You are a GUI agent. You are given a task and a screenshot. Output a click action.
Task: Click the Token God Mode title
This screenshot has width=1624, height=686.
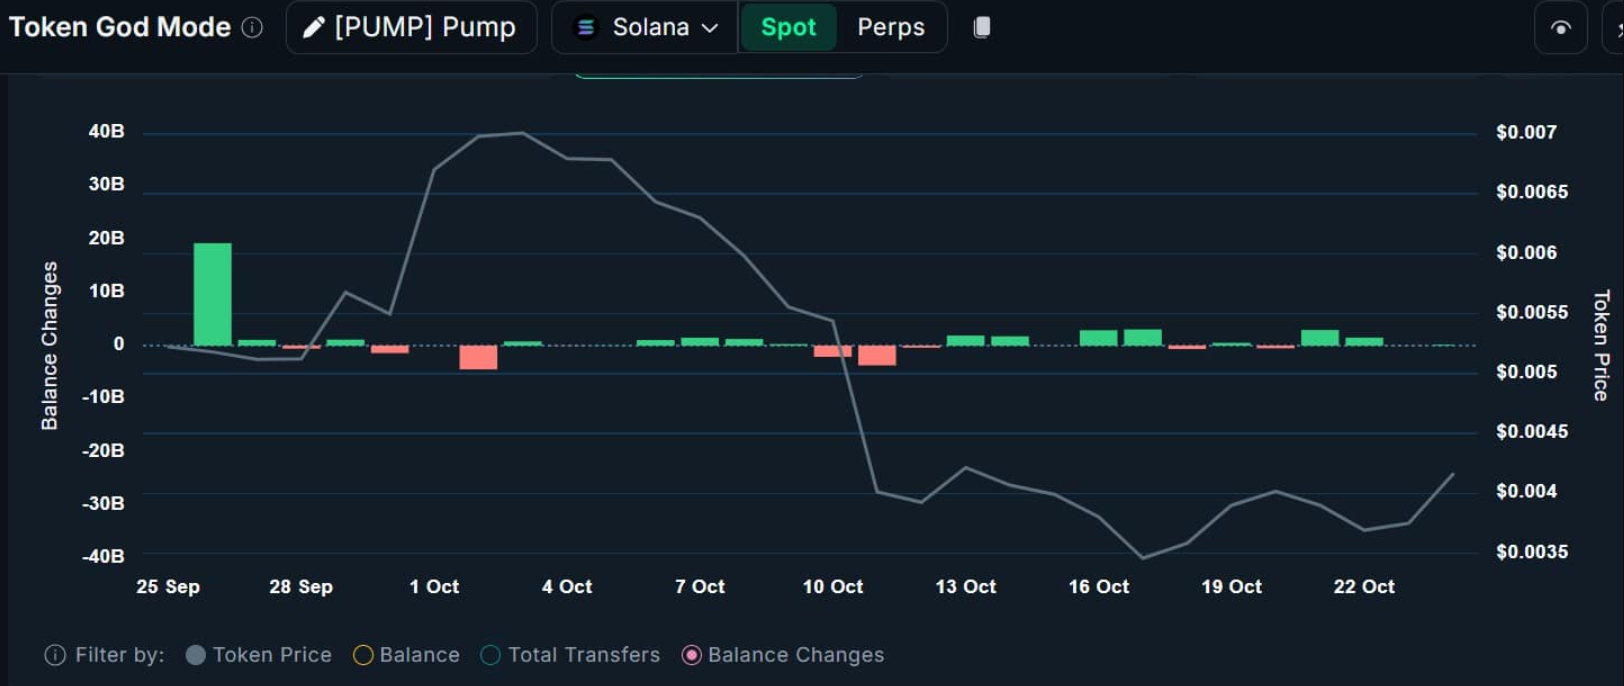(120, 28)
